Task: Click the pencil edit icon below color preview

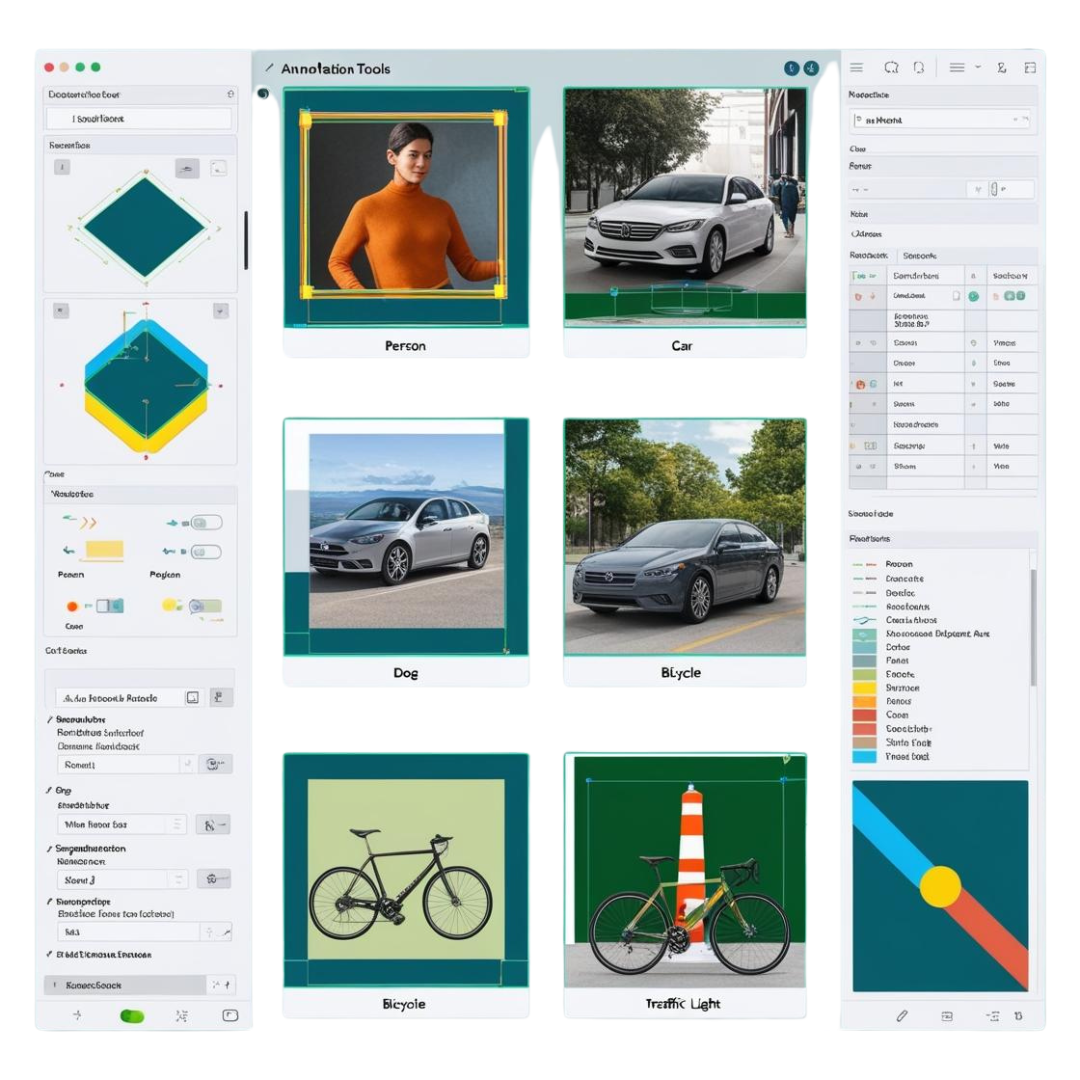Action: (x=902, y=1015)
